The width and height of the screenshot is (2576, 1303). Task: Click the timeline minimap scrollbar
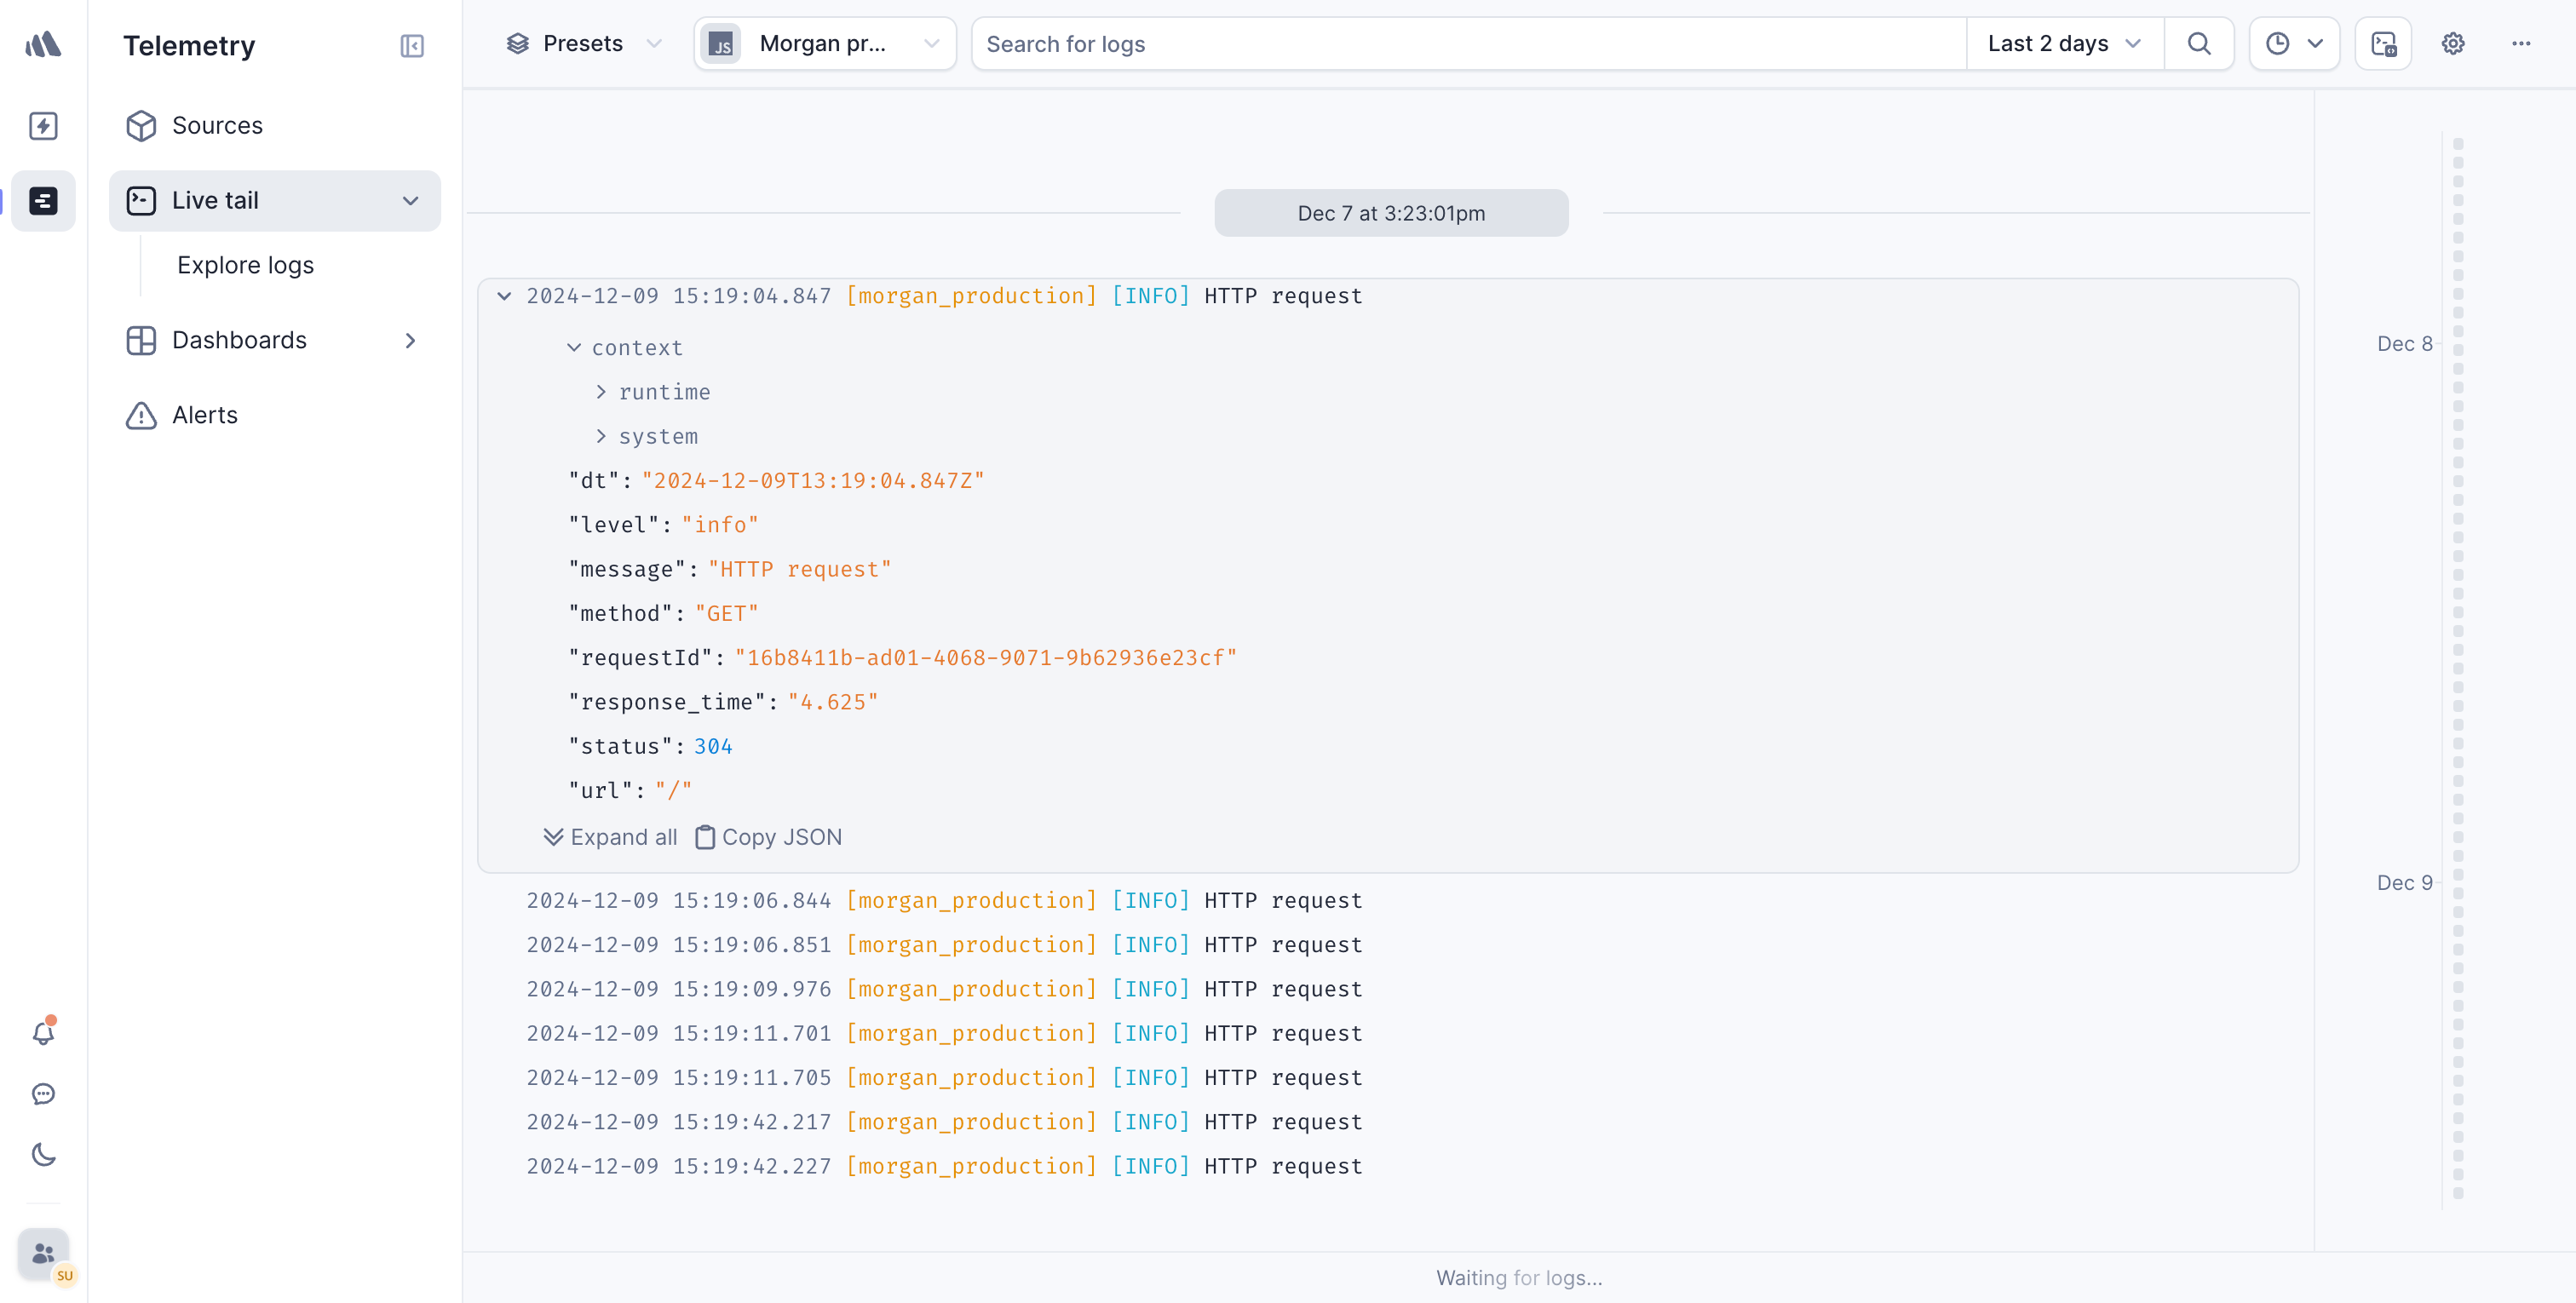(x=2458, y=668)
